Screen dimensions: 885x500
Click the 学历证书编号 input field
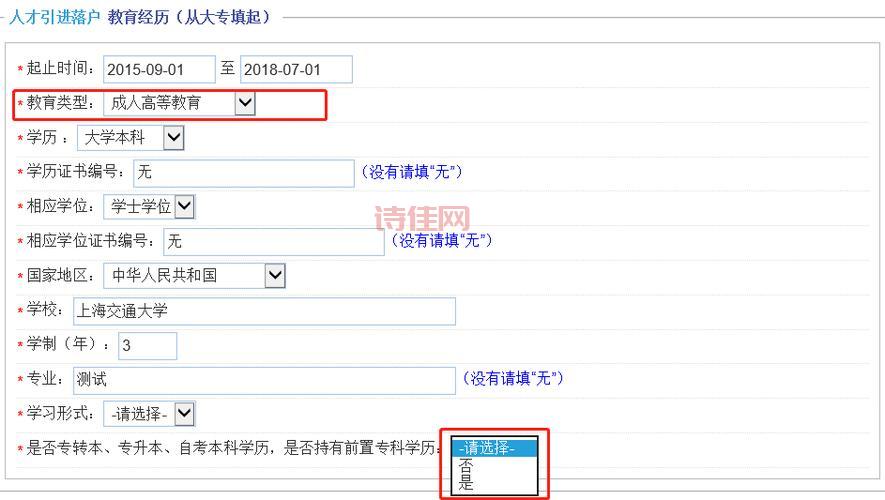244,173
